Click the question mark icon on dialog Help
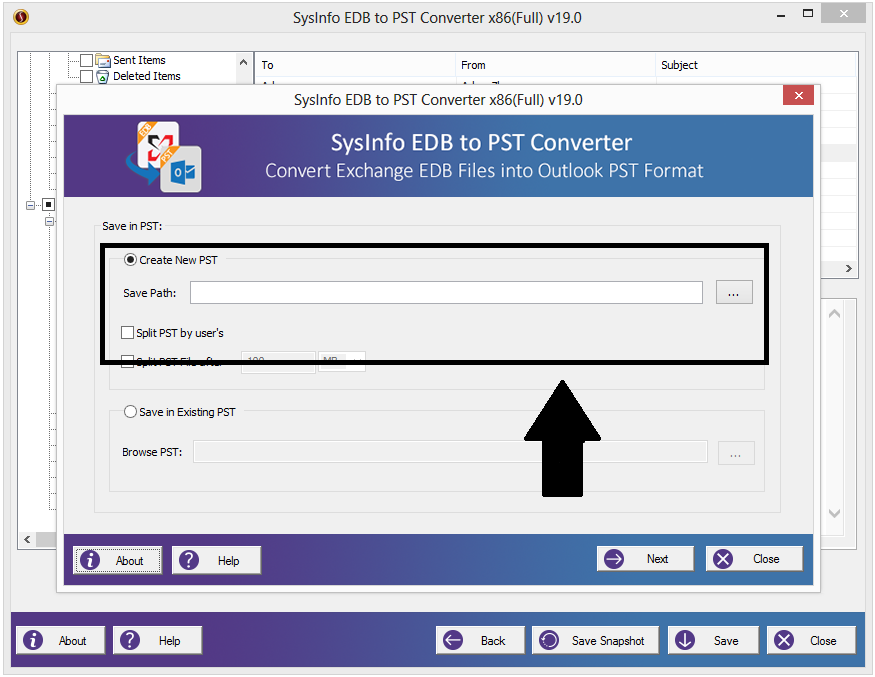The height and width of the screenshot is (677, 875). 189,560
